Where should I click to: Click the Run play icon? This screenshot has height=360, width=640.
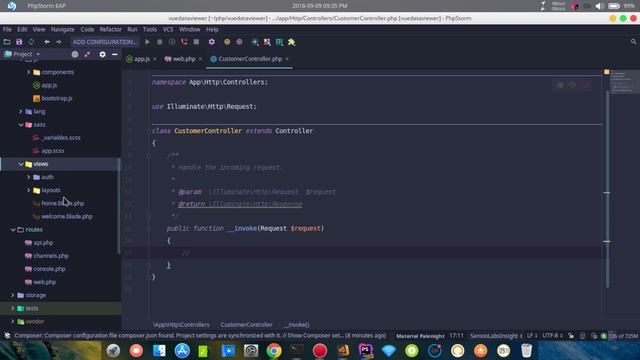click(x=147, y=42)
